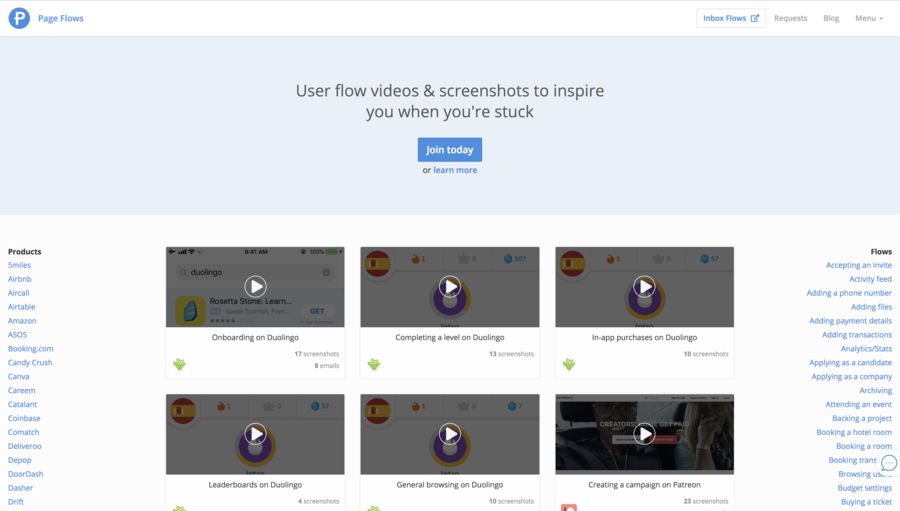Screen dimensions: 900x511
Task: Open the 5miles product
Action: pos(20,265)
